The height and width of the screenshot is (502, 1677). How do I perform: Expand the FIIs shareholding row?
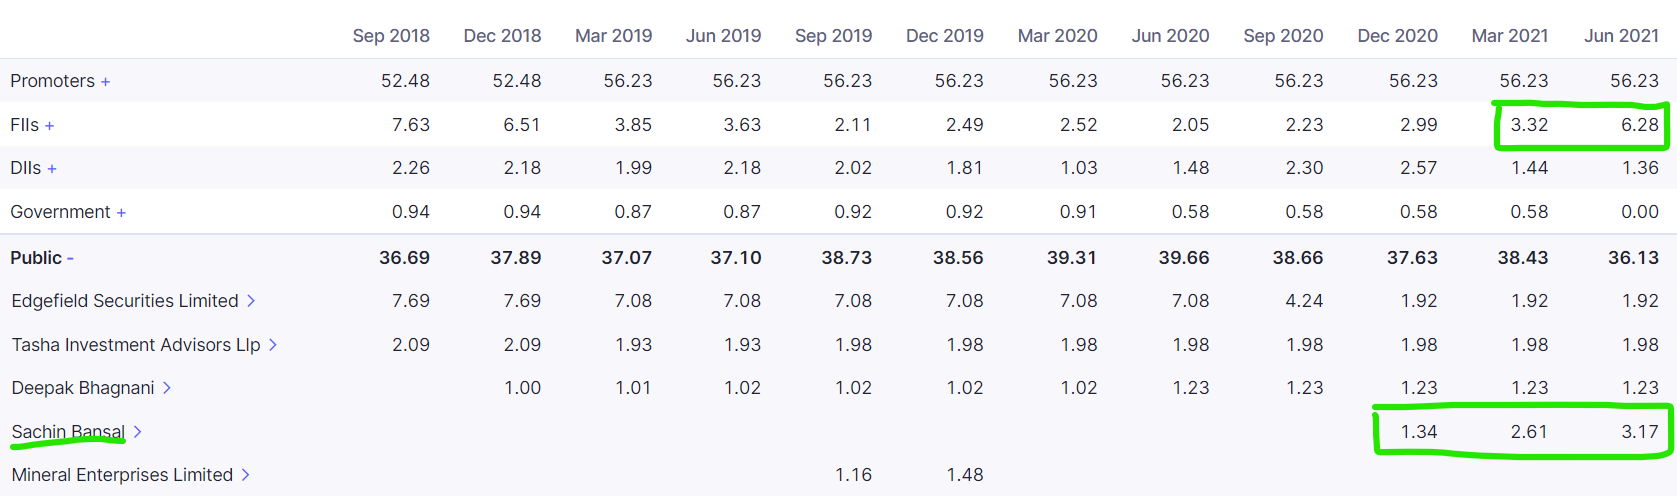pos(49,126)
